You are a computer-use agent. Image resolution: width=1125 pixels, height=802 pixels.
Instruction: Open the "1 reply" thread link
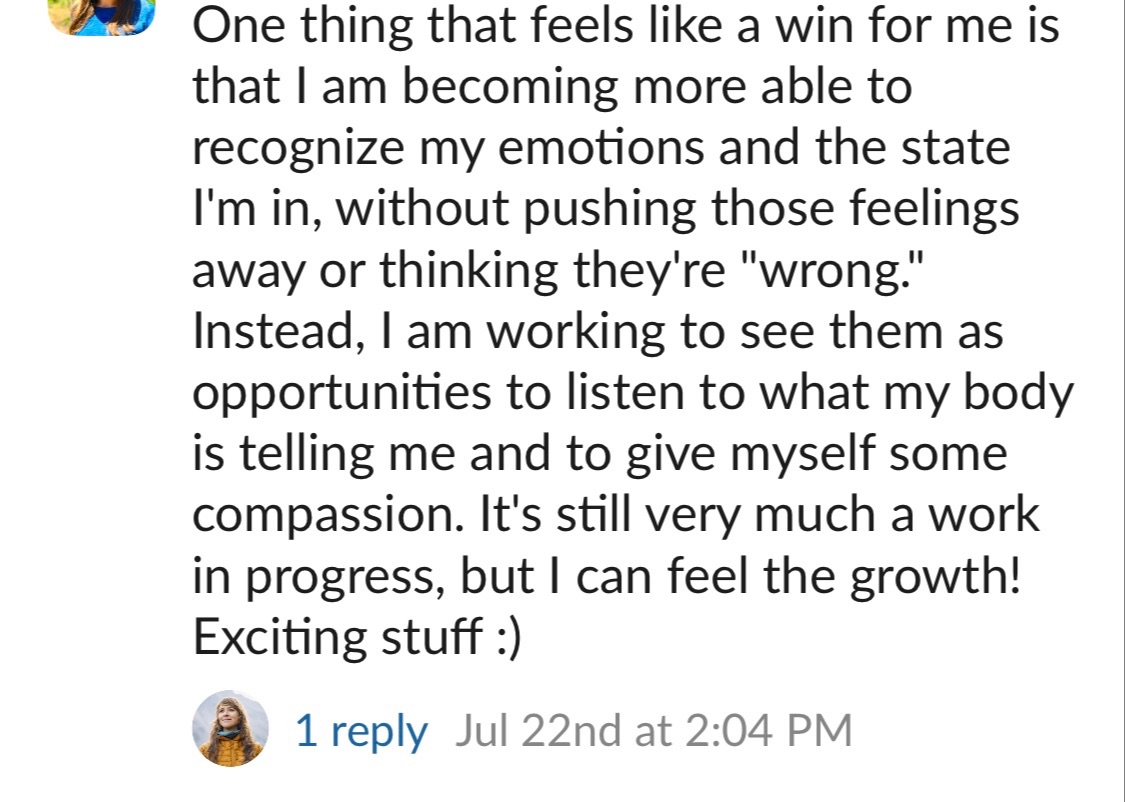[x=361, y=731]
